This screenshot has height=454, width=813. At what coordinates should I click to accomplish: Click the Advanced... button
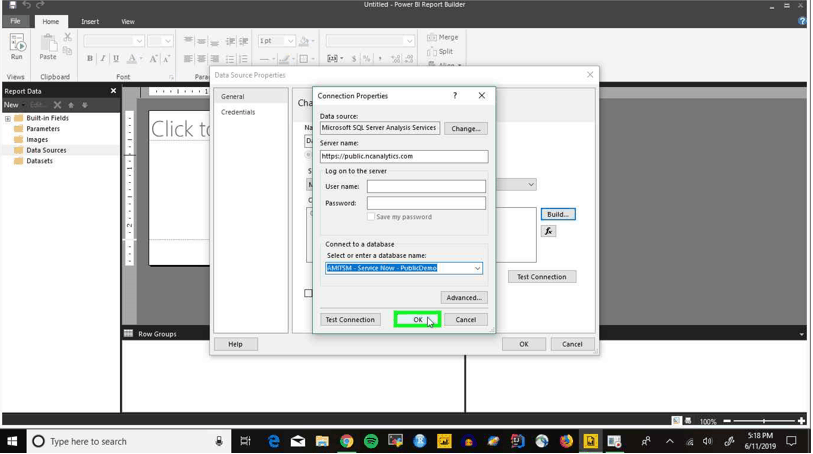coord(464,297)
